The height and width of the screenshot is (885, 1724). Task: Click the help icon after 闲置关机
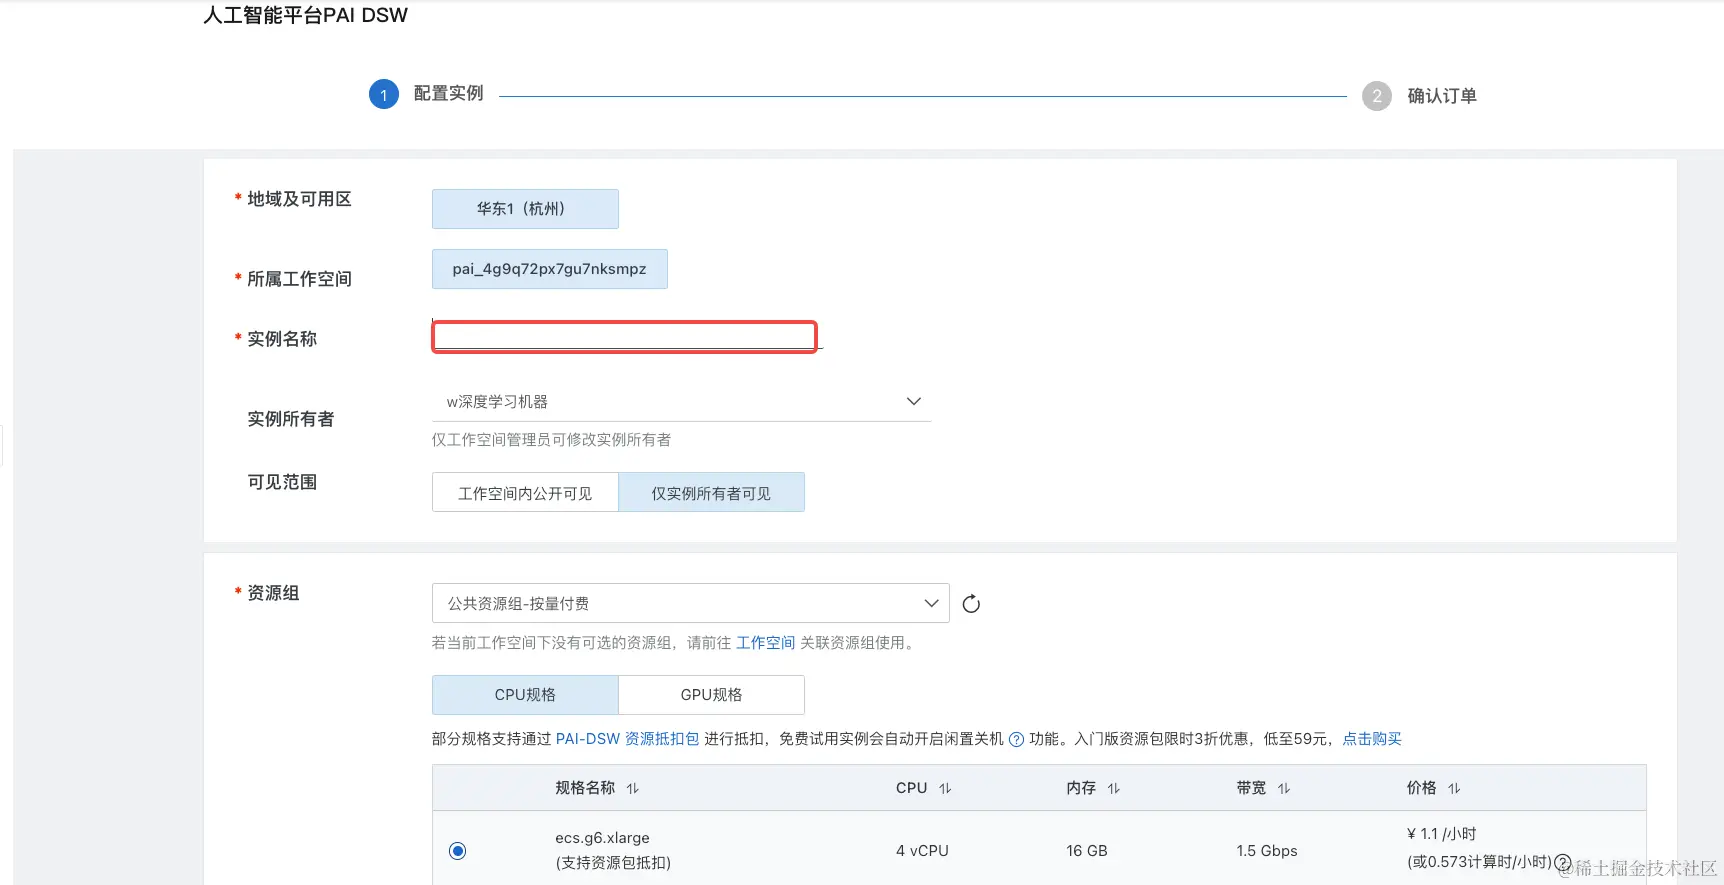(1016, 739)
